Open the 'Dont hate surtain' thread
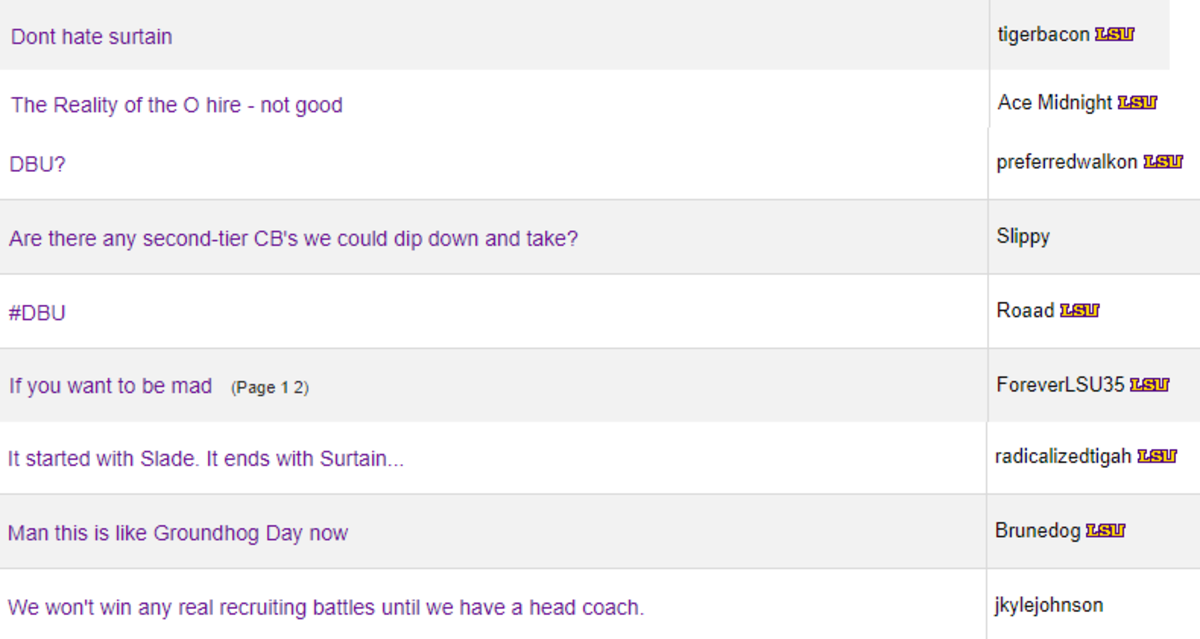This screenshot has width=1200, height=639. 91,37
